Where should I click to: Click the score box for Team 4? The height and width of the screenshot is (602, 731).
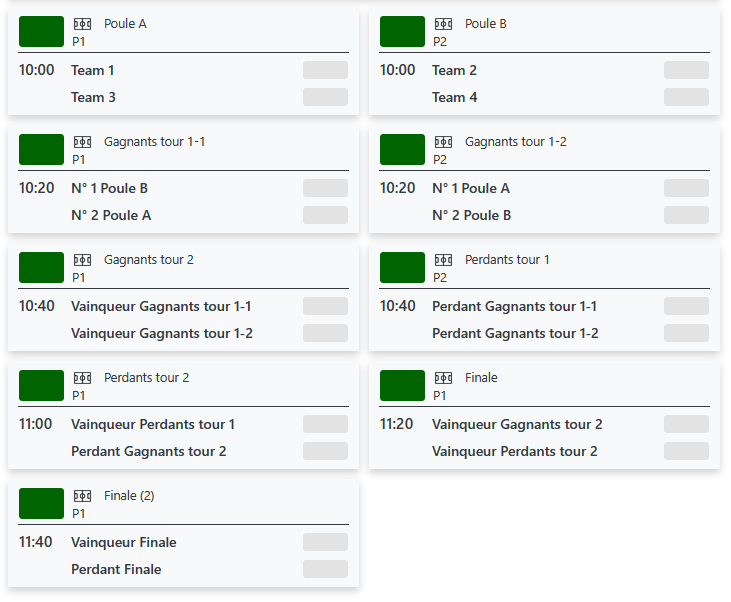point(686,97)
